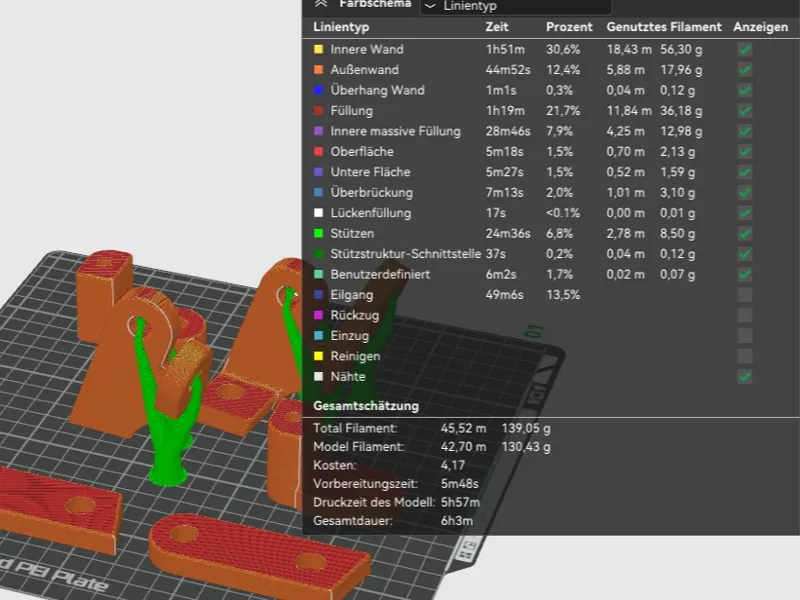This screenshot has width=800, height=600.
Task: Toggle Untere Fläche display checkbox
Action: pos(744,172)
